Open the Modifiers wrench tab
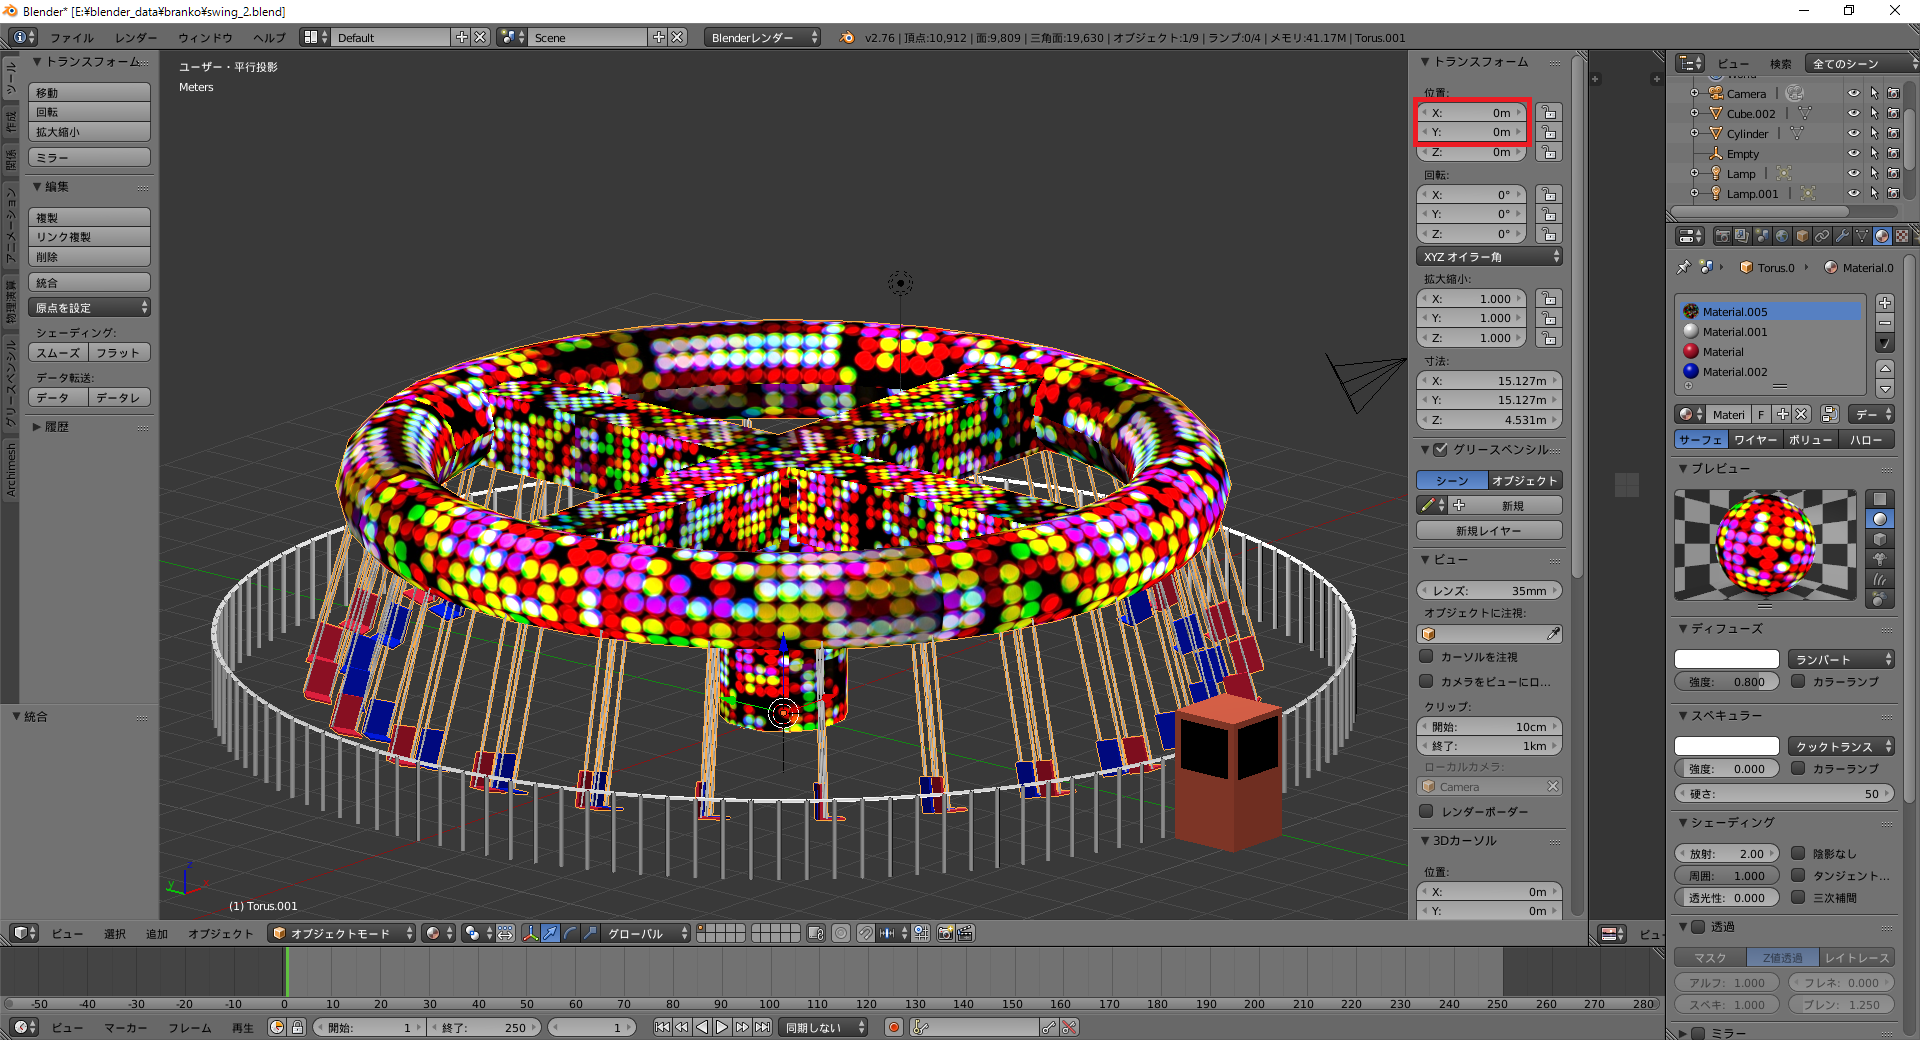This screenshot has width=1920, height=1040. 1842,236
